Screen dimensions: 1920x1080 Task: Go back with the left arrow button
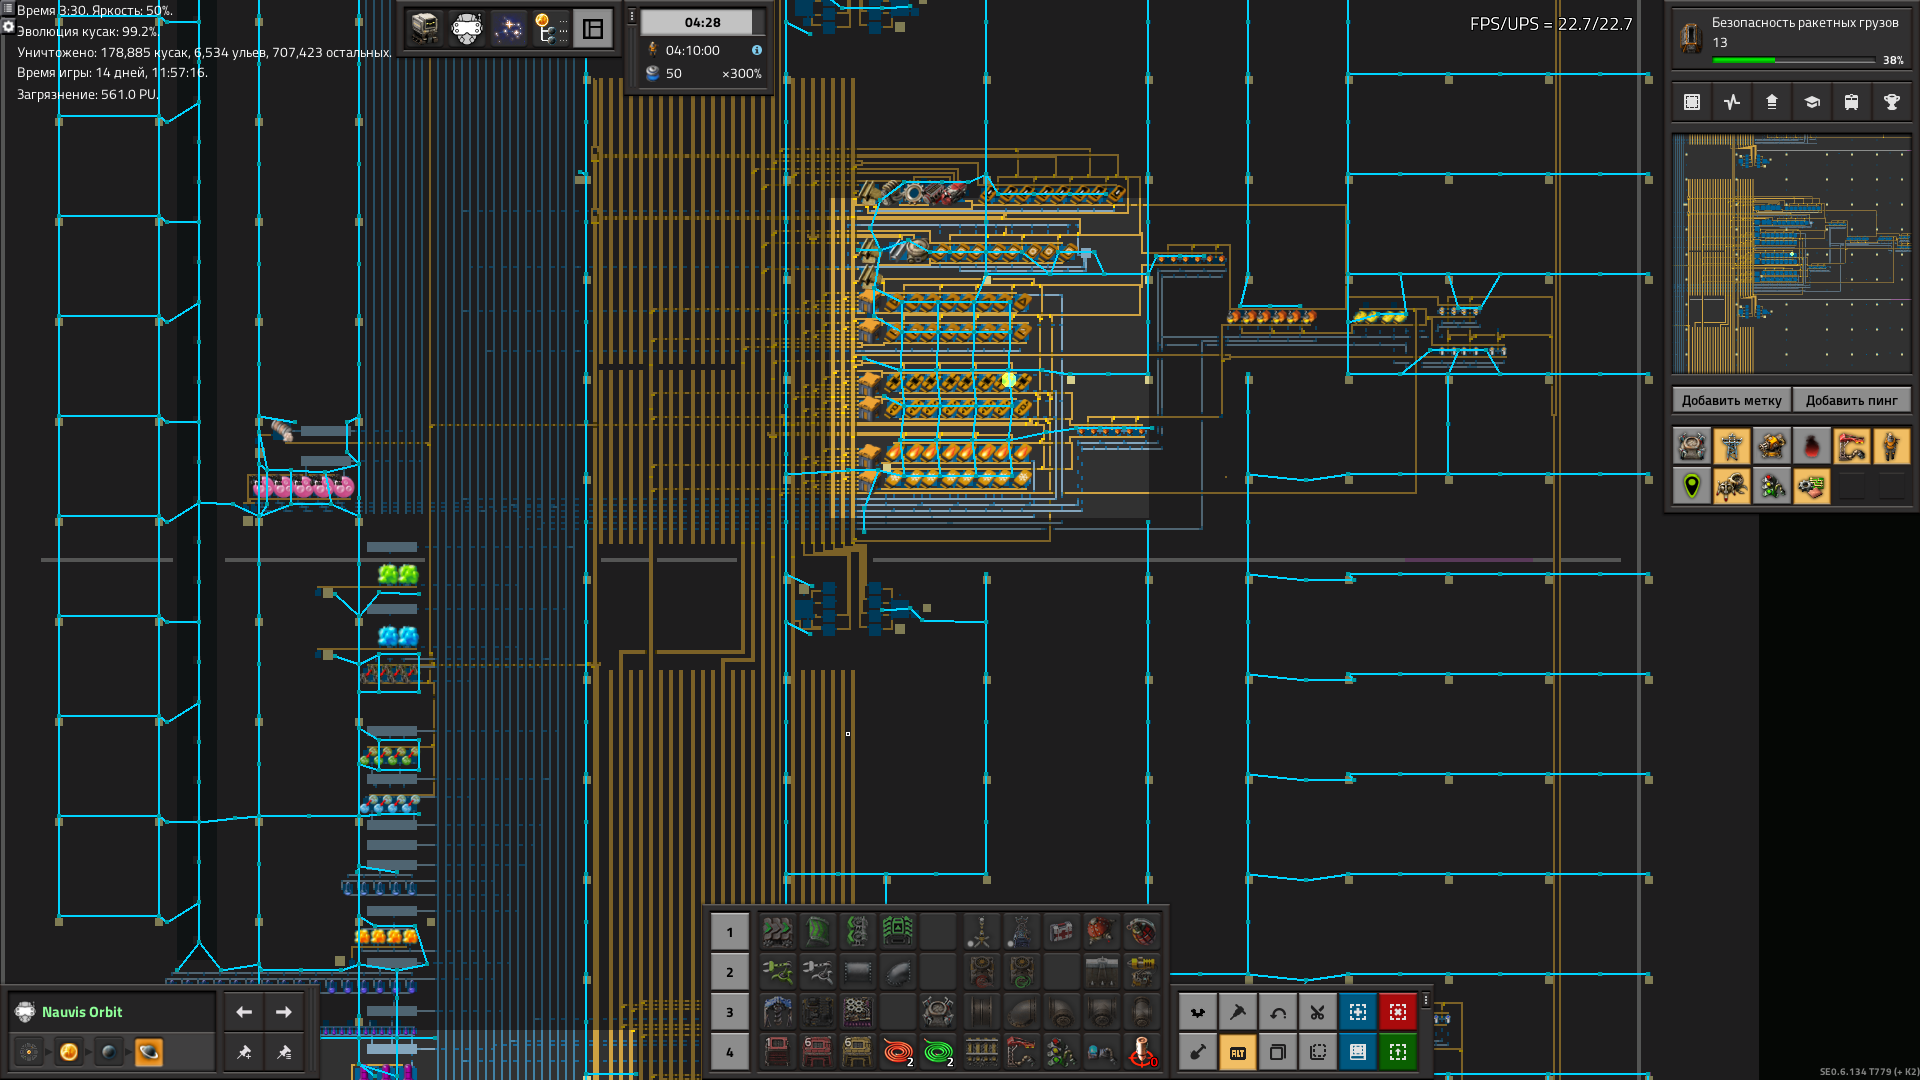coord(244,1012)
